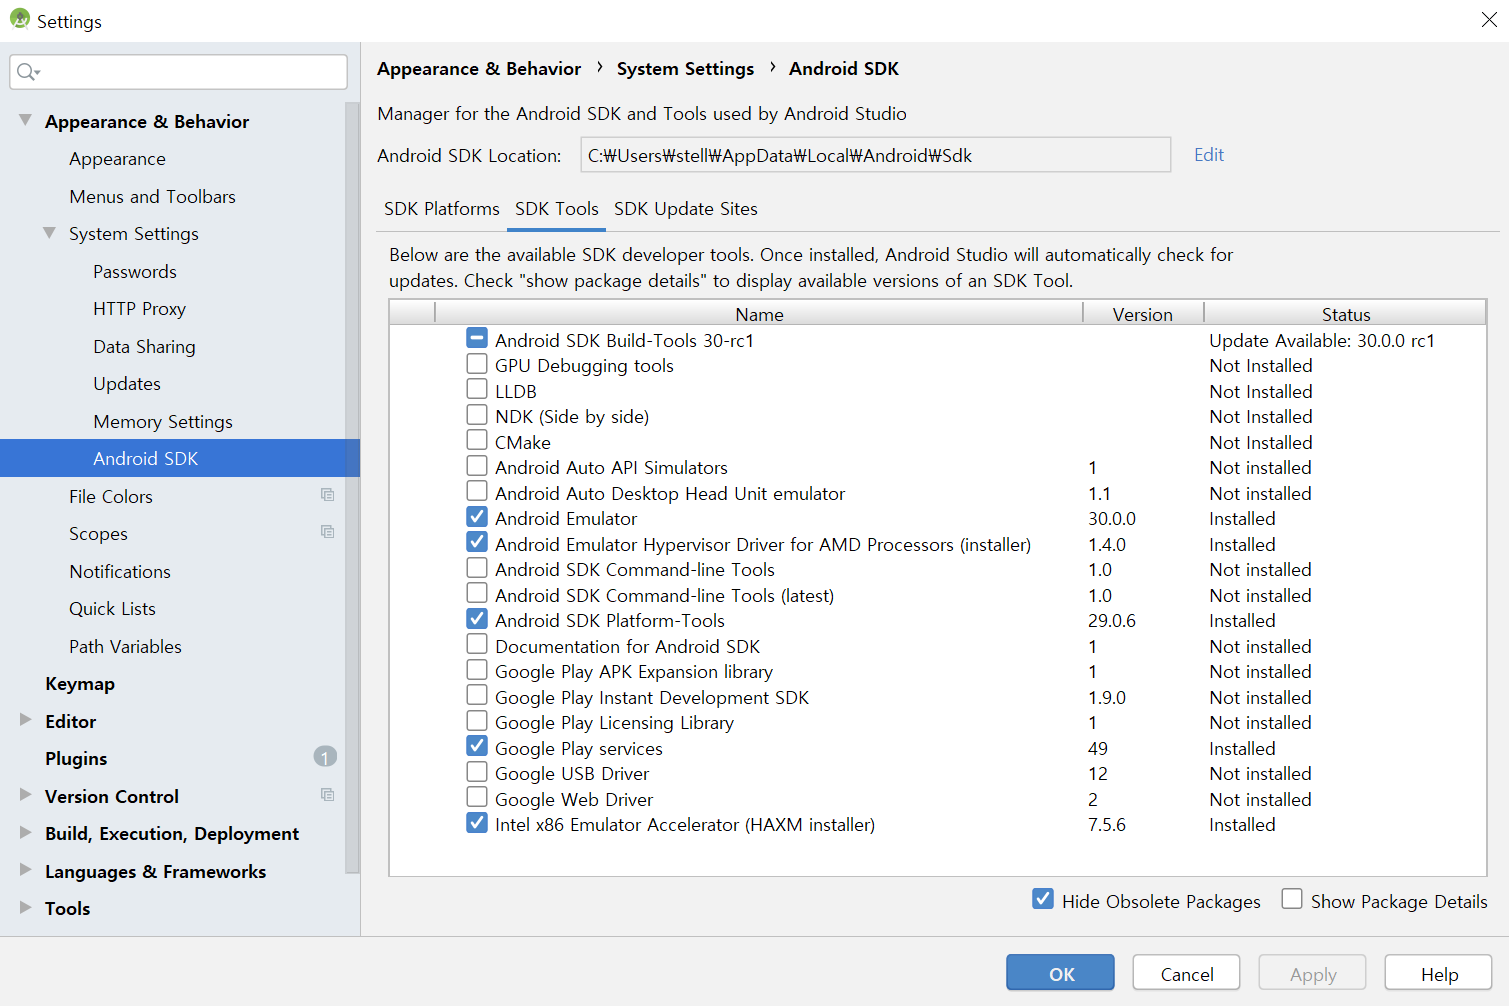
Task: Open the Notifications settings page
Action: pyautogui.click(x=120, y=572)
